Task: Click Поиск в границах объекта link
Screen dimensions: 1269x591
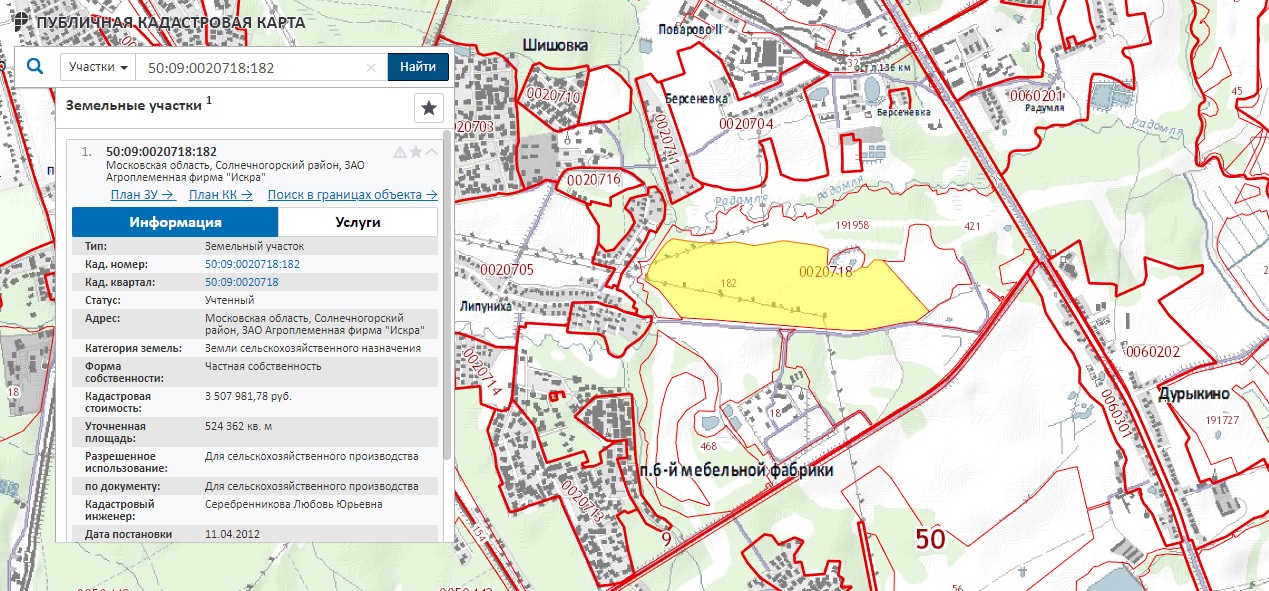Action: pos(352,195)
